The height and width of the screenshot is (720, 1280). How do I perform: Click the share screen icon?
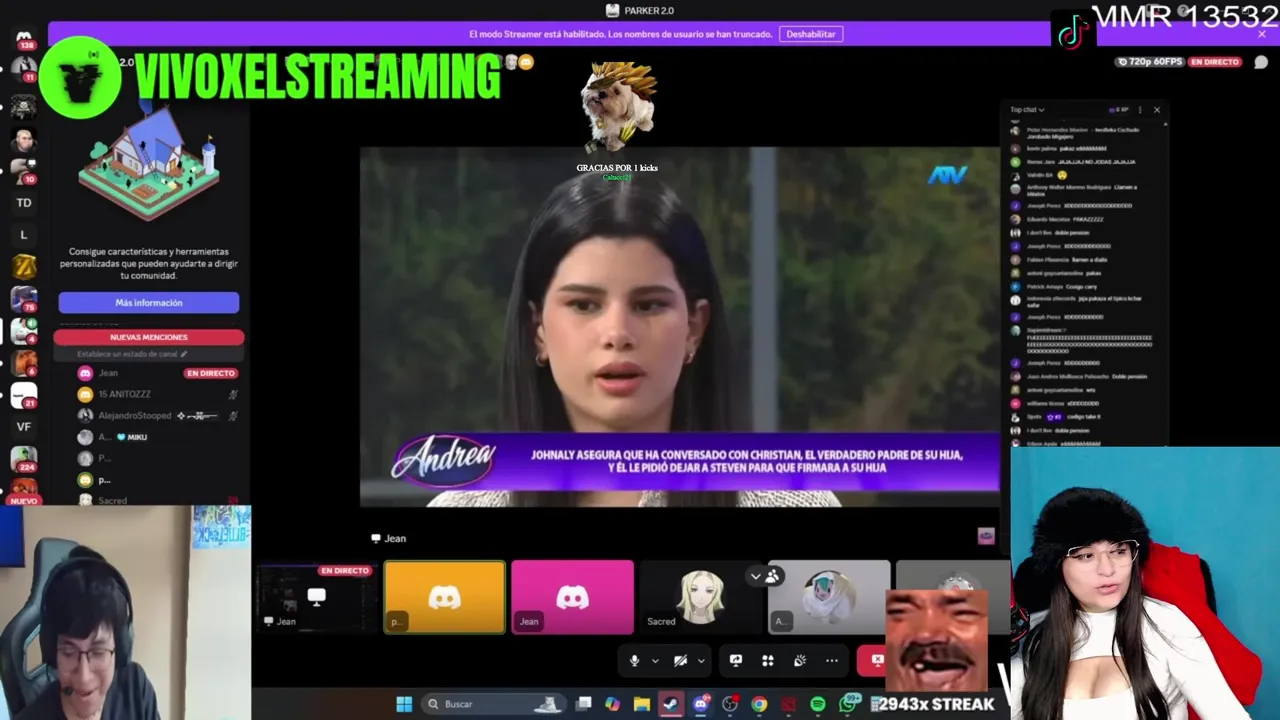(736, 660)
